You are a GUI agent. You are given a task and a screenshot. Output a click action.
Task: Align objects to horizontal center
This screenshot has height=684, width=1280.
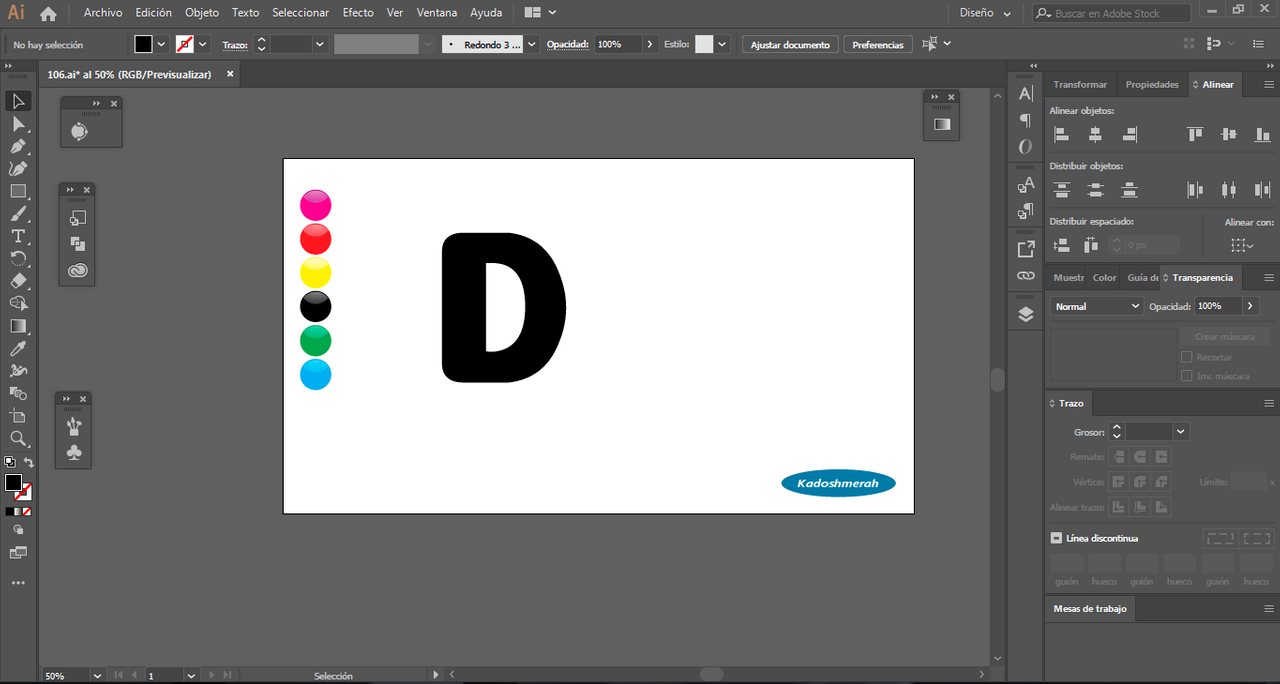[x=1096, y=134]
